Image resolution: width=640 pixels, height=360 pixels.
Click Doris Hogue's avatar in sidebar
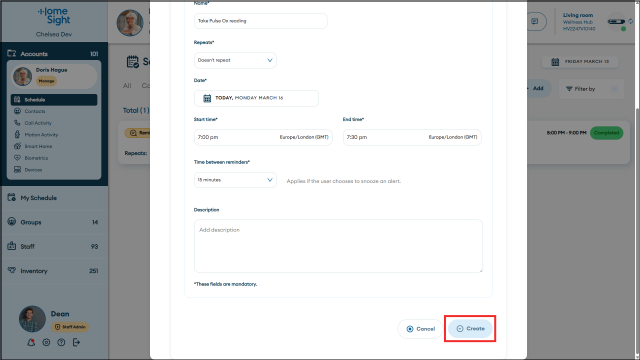tap(22, 76)
